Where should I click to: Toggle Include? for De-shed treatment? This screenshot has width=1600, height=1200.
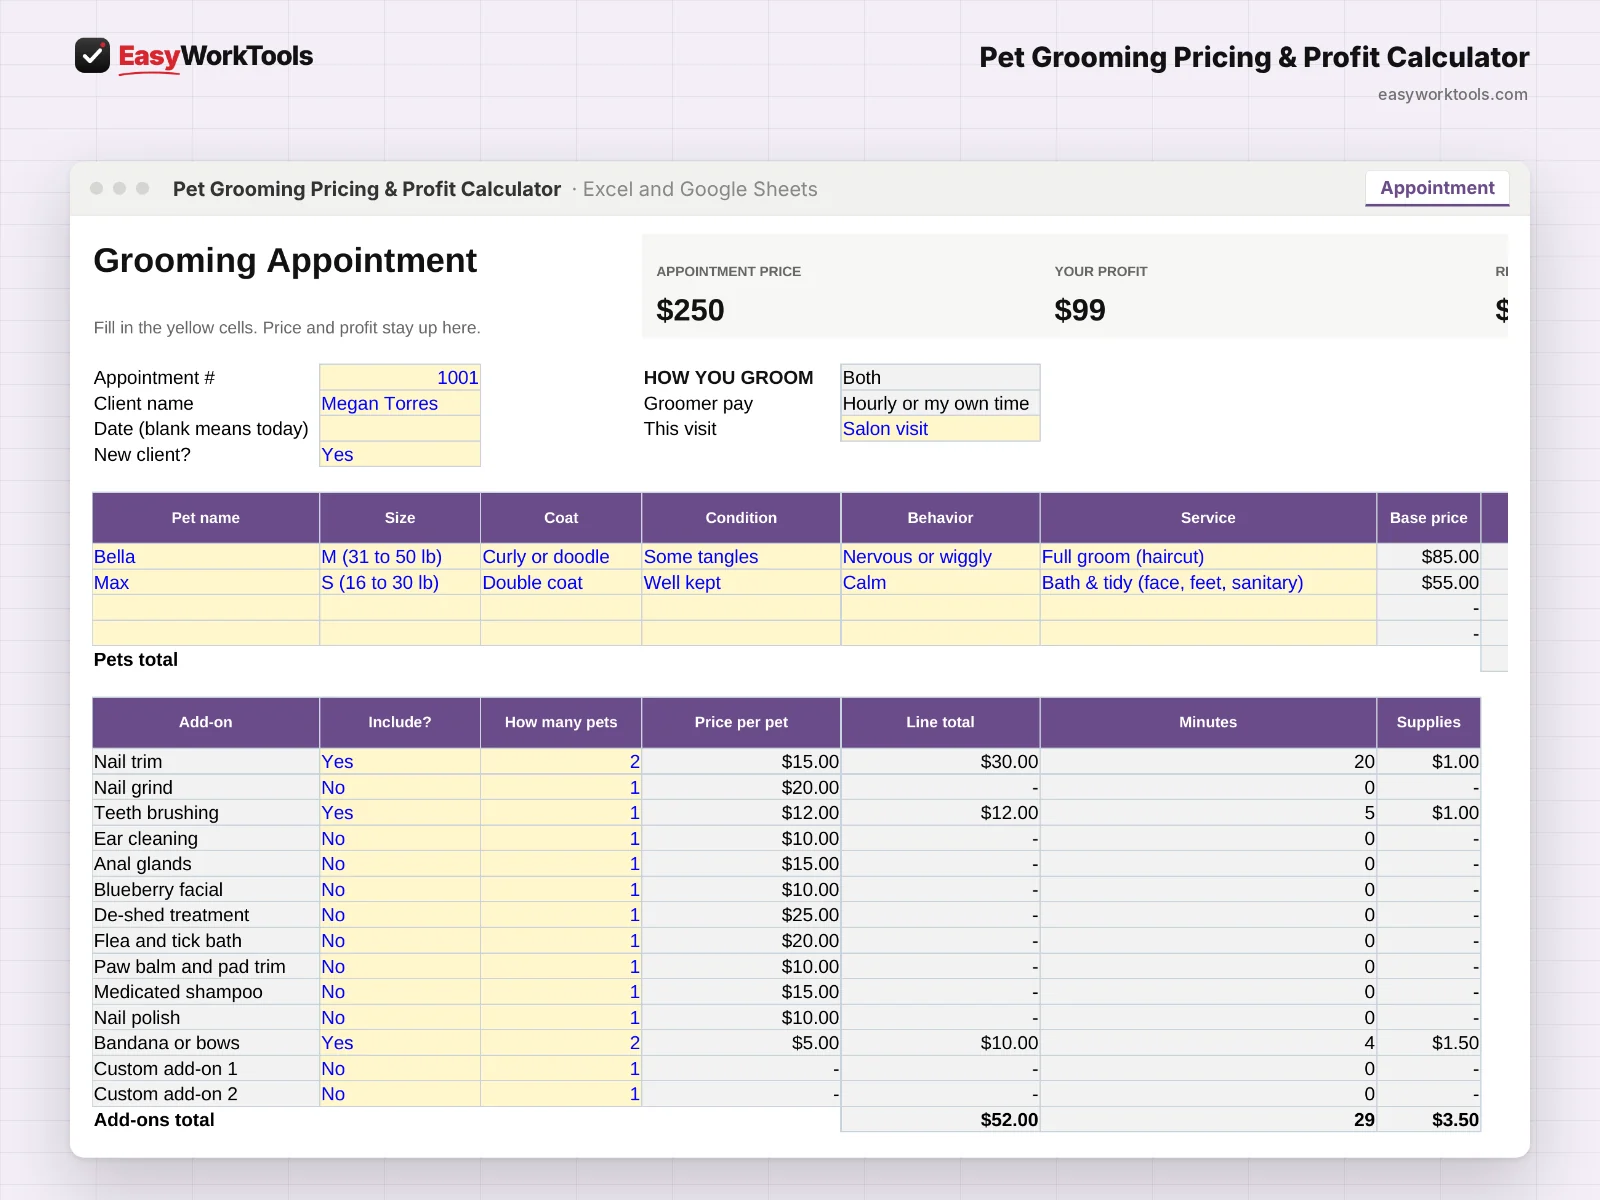pyautogui.click(x=400, y=914)
